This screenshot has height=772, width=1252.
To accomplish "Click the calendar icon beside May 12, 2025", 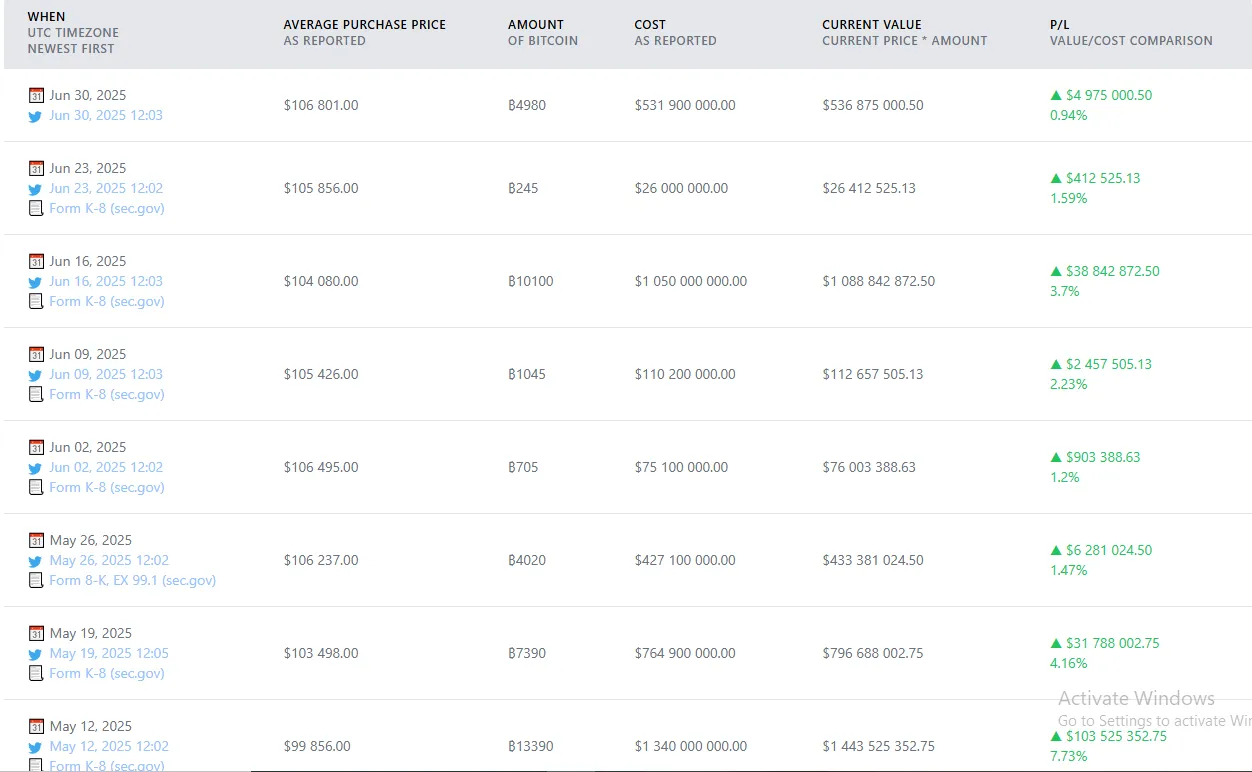I will (x=36, y=726).
